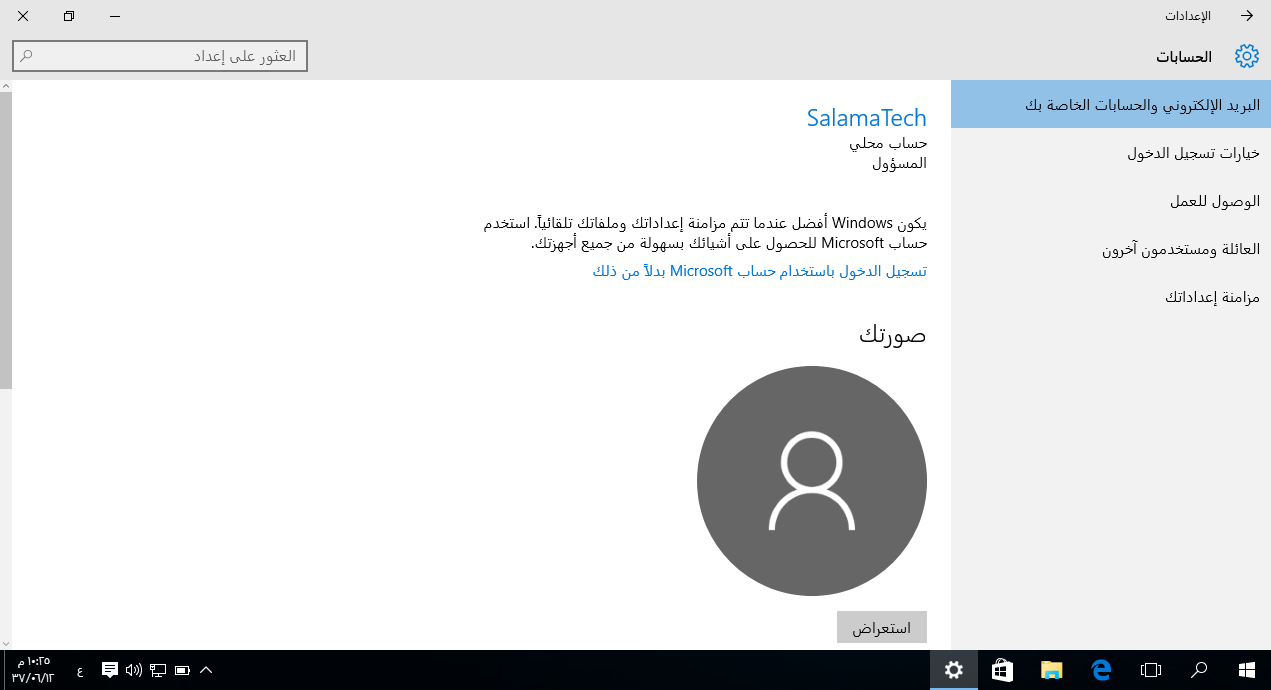Select البريد الإلكتروني والحسابات الخاصة بك
The image size is (1271, 690).
pos(1111,105)
